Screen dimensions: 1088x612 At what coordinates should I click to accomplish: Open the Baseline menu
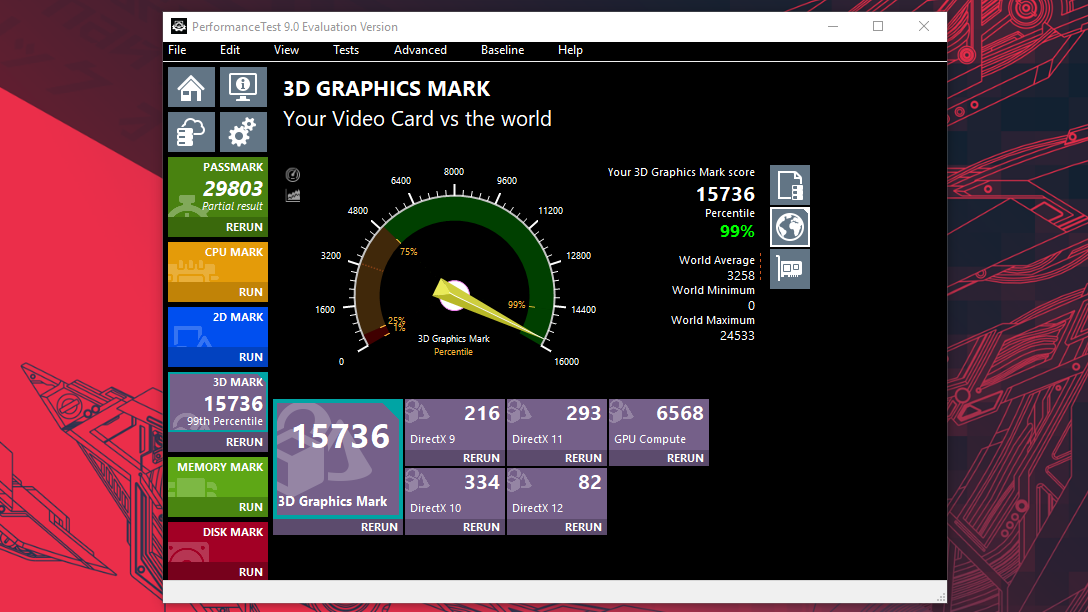coord(502,50)
